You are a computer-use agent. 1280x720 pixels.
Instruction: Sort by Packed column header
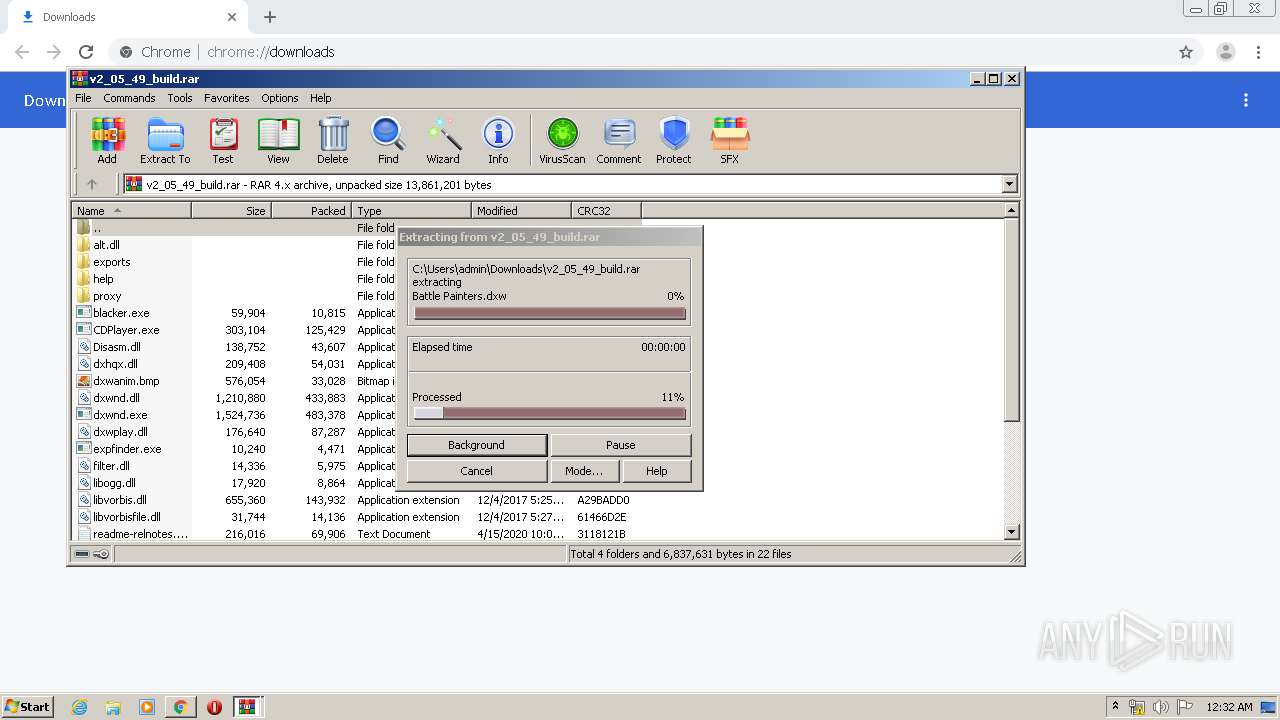coord(311,210)
